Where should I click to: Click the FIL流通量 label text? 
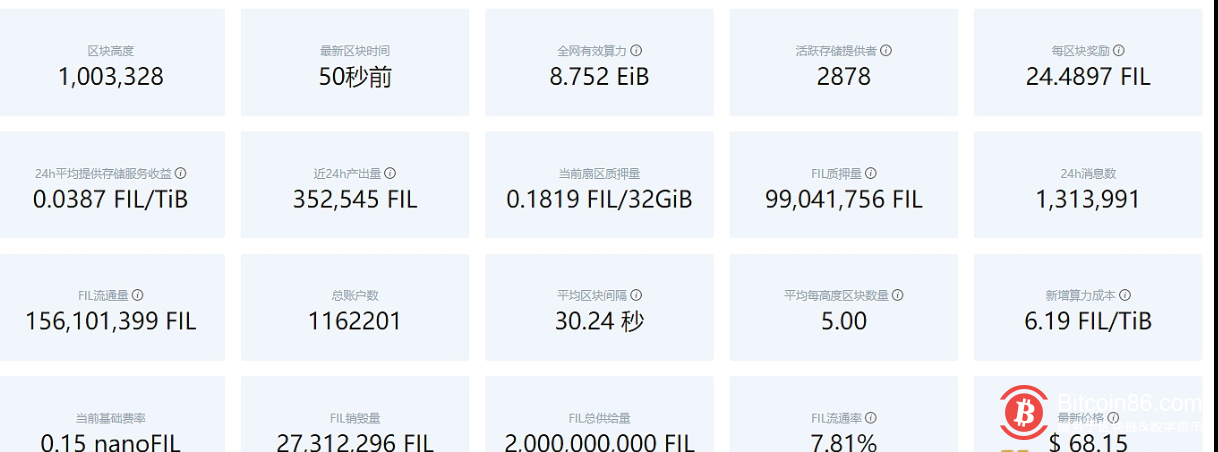coord(104,296)
